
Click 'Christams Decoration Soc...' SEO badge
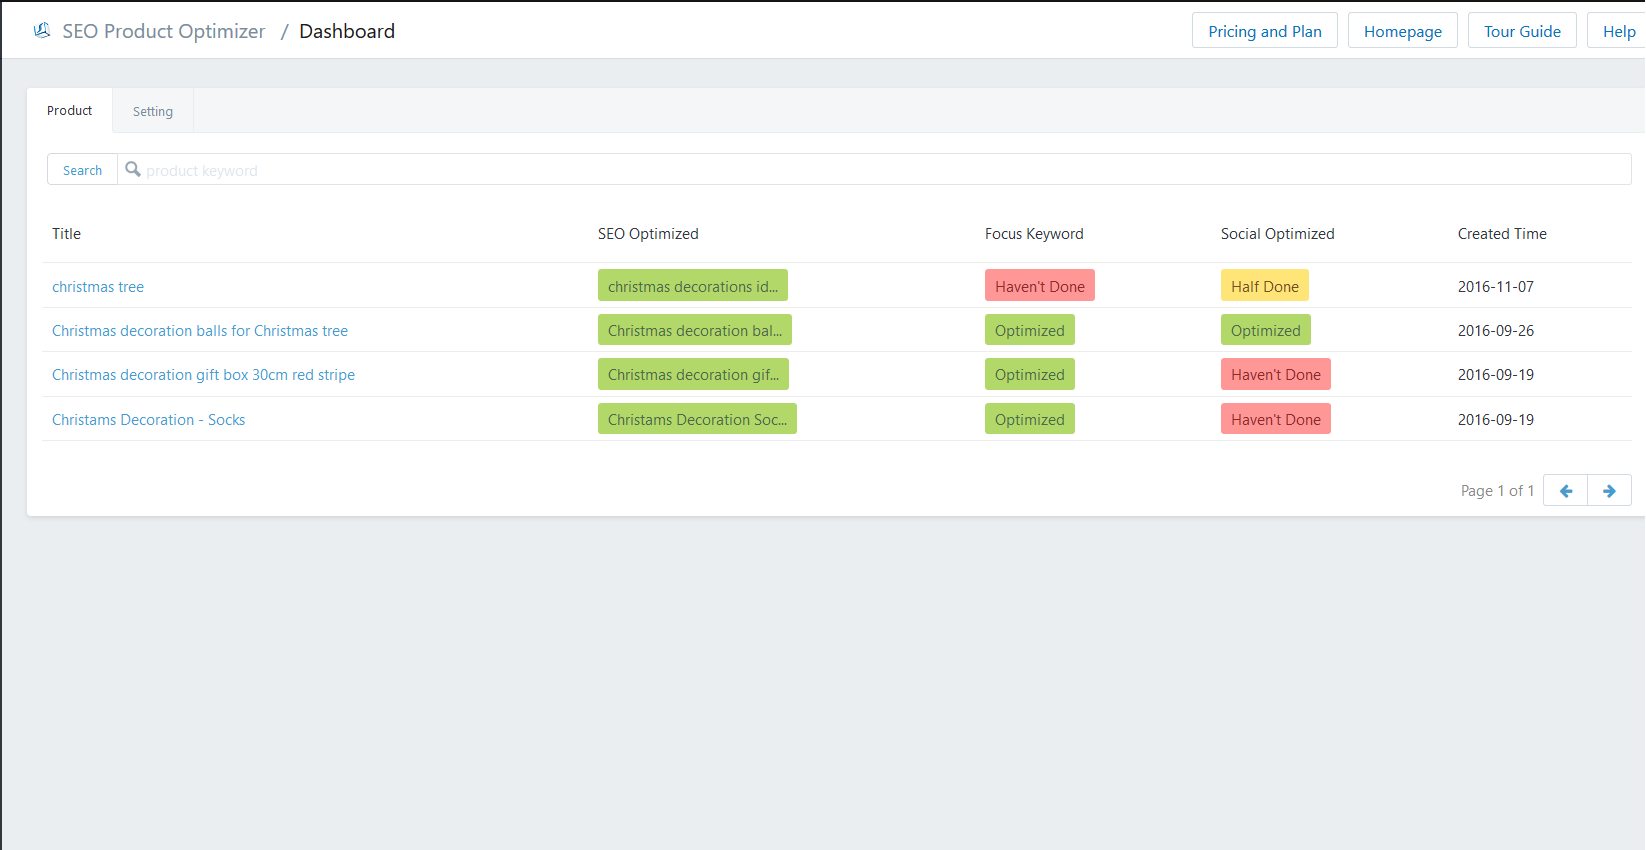(697, 419)
